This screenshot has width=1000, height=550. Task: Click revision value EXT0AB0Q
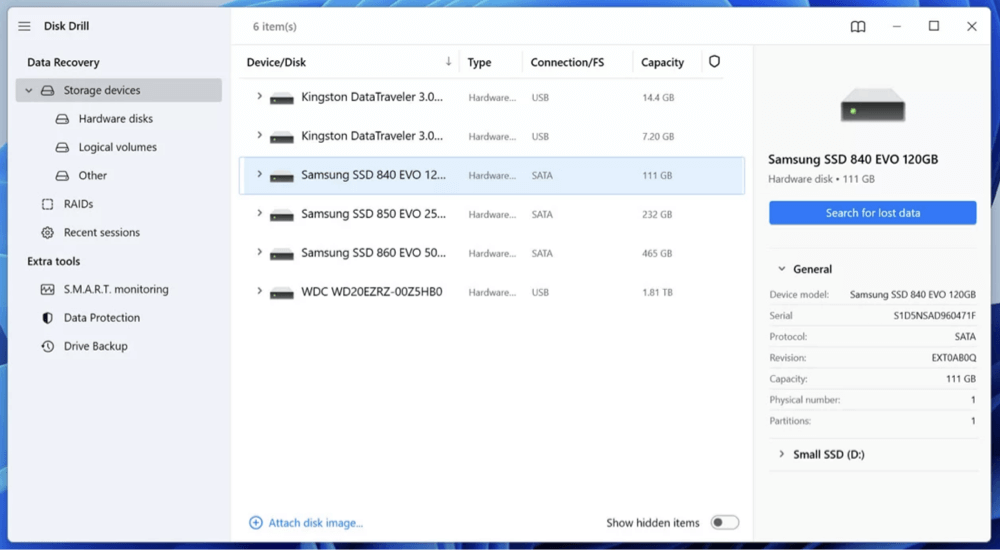(x=953, y=358)
